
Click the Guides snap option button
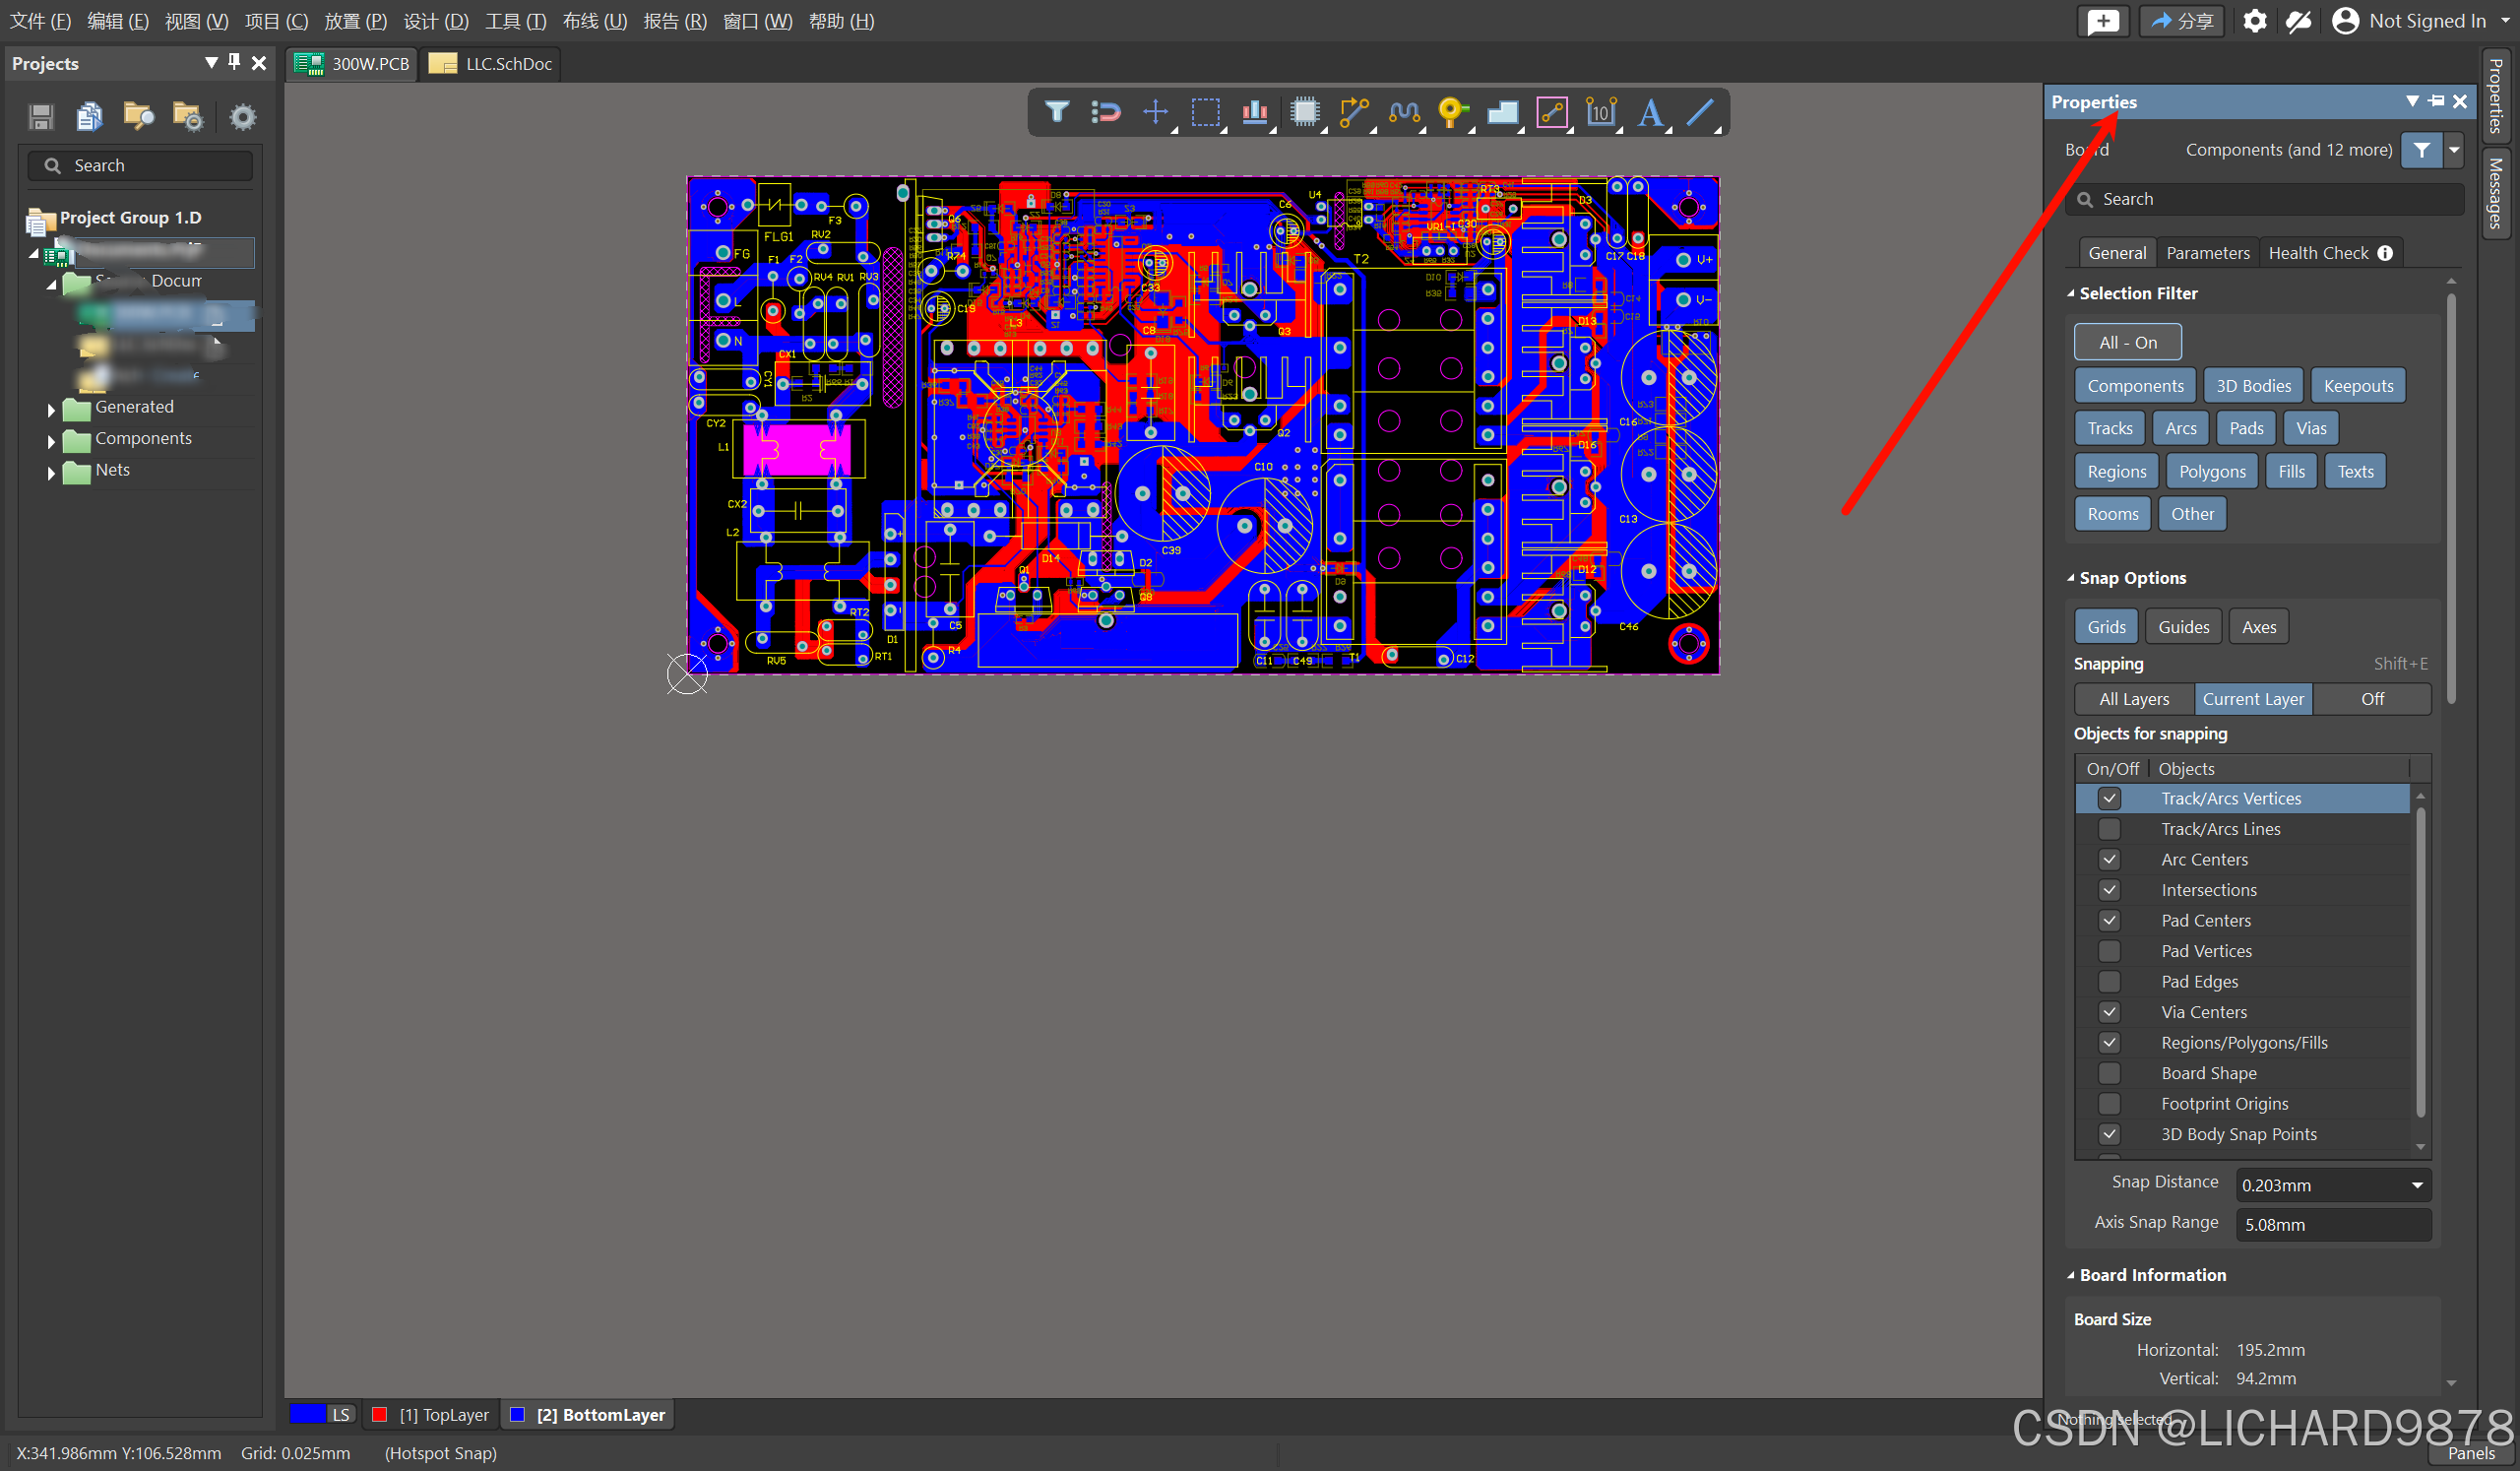(x=2182, y=627)
